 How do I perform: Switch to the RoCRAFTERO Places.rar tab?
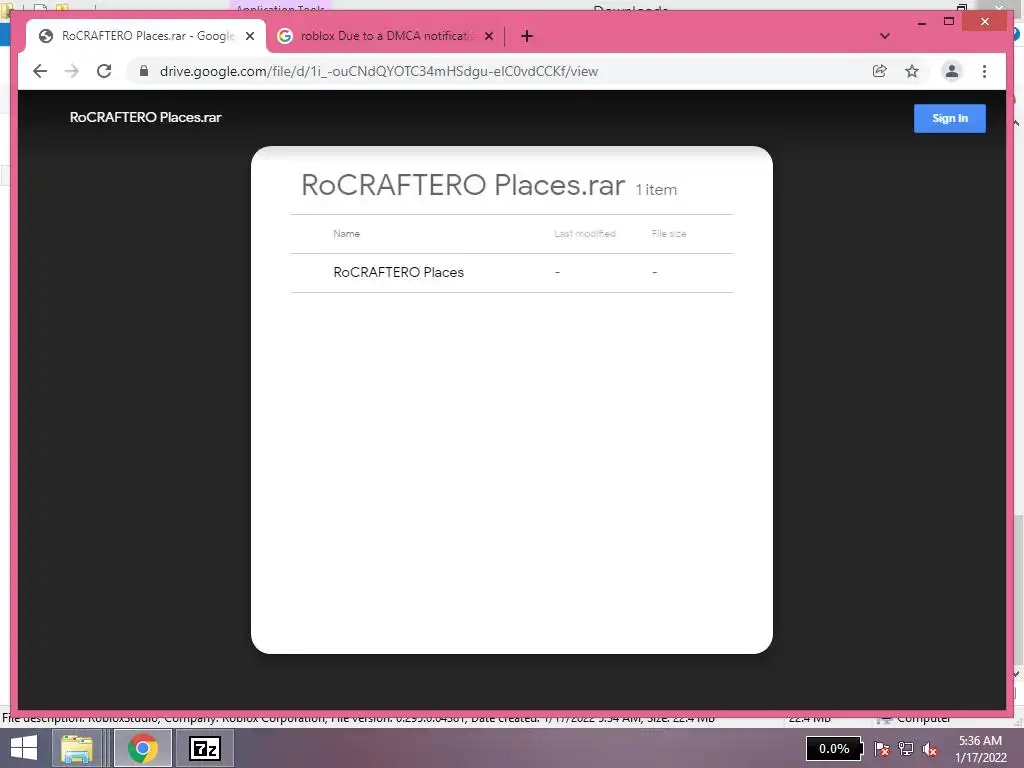146,36
